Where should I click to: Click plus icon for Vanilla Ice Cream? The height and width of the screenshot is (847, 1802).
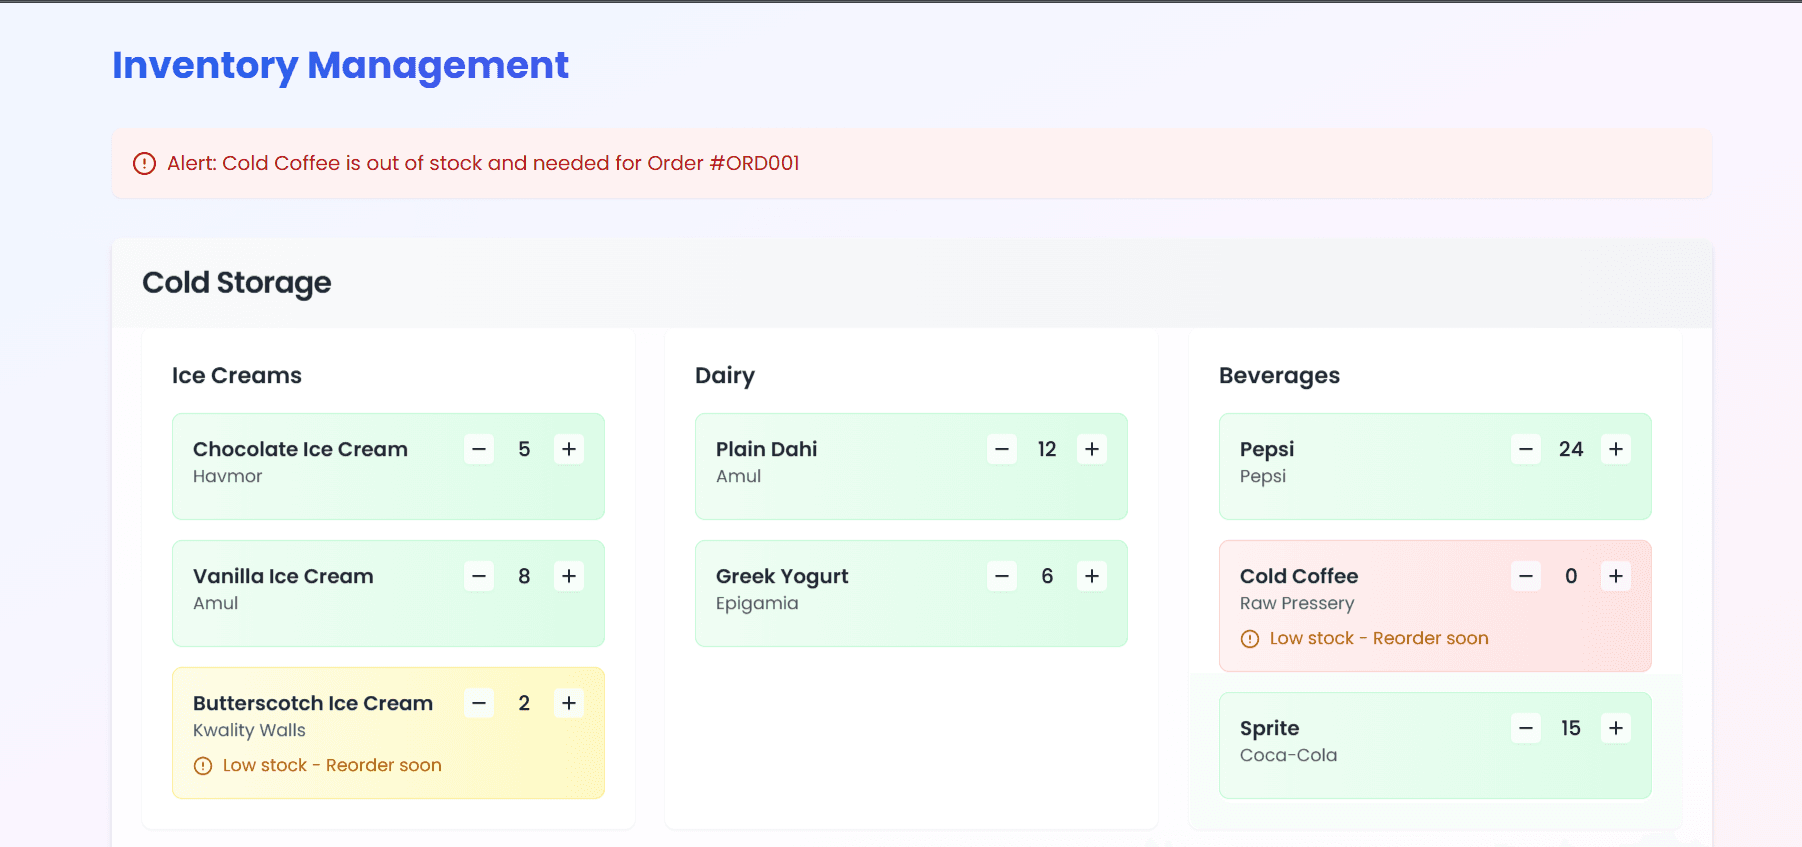click(569, 576)
